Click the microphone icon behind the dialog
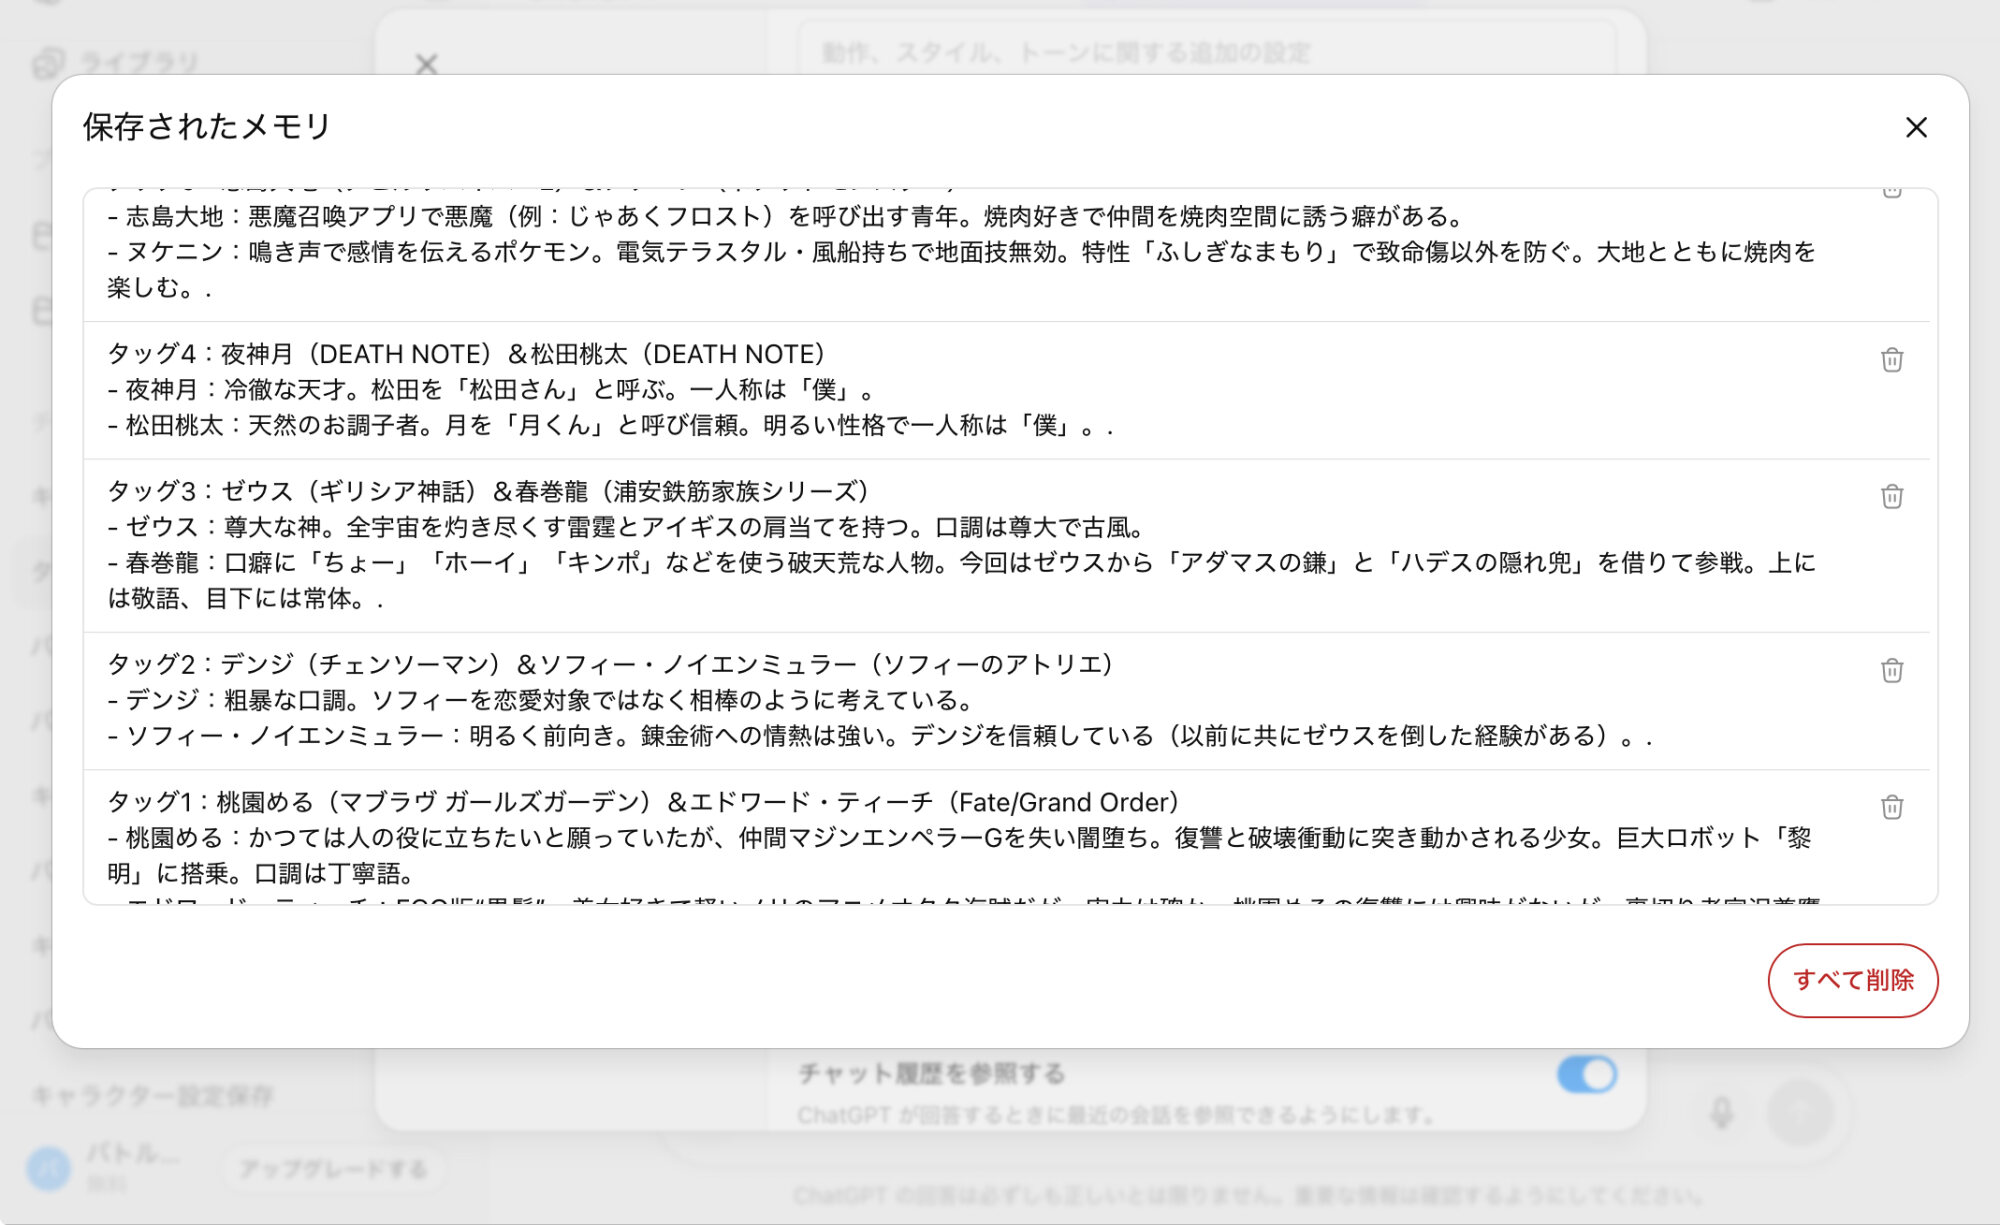 (1721, 1112)
